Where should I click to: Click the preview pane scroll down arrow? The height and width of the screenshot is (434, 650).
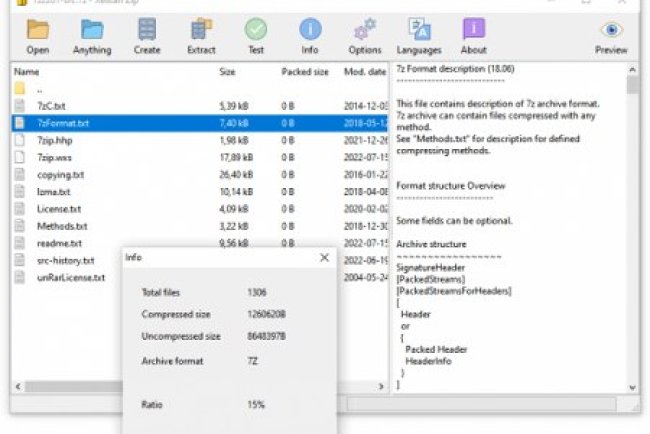click(x=632, y=388)
